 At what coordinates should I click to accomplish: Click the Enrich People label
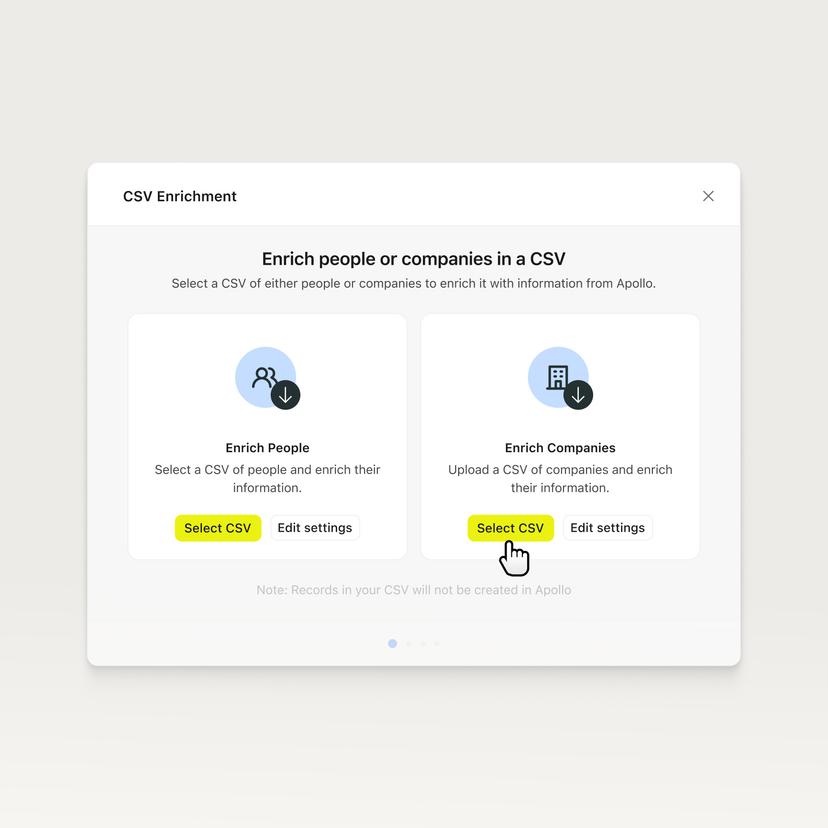[x=267, y=447]
